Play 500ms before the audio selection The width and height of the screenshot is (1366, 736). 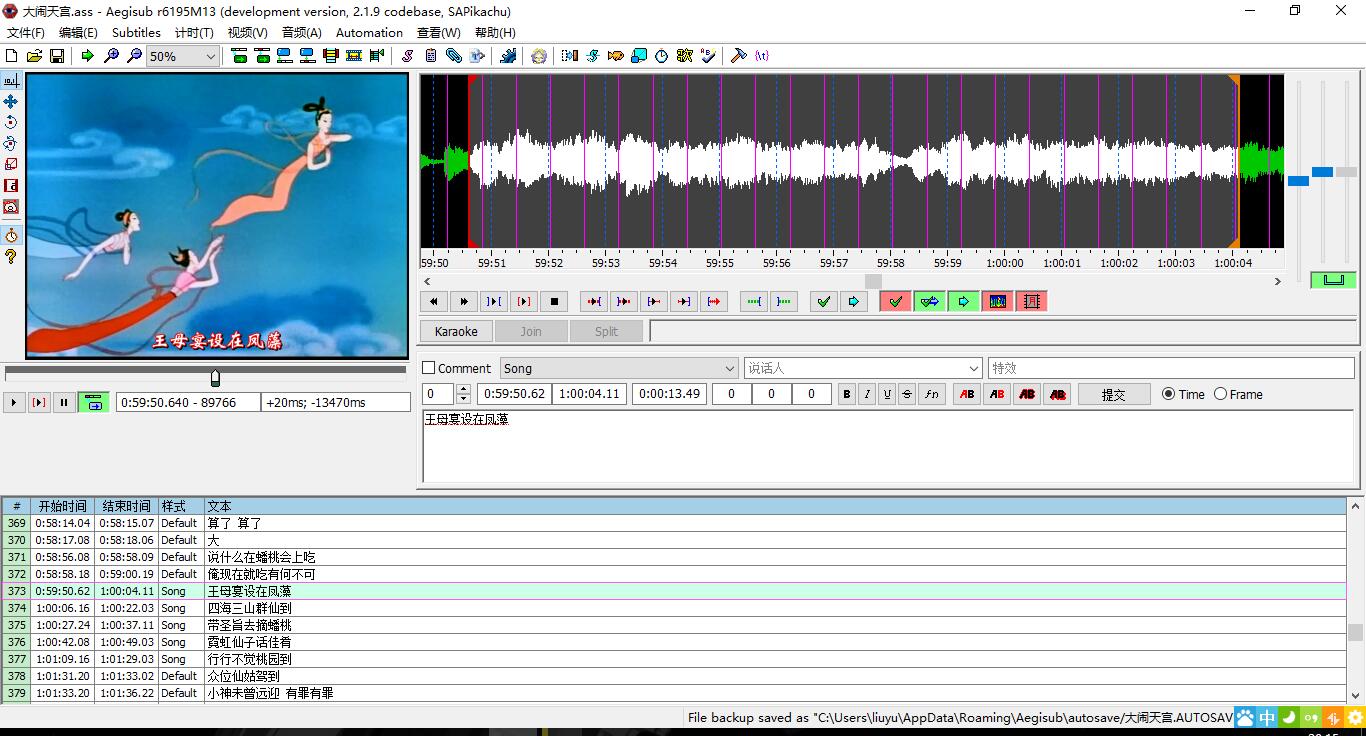[594, 301]
